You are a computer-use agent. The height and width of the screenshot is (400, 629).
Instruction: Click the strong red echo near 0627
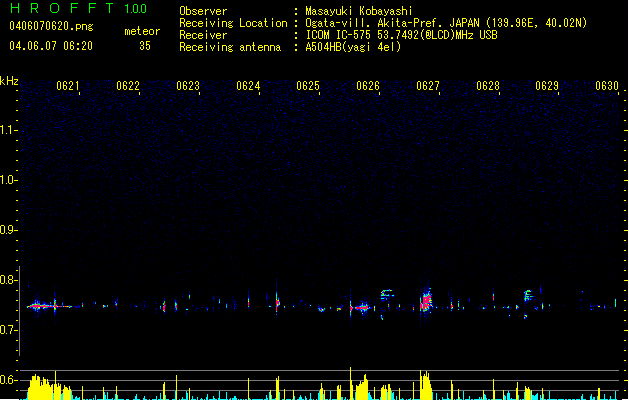click(x=426, y=302)
